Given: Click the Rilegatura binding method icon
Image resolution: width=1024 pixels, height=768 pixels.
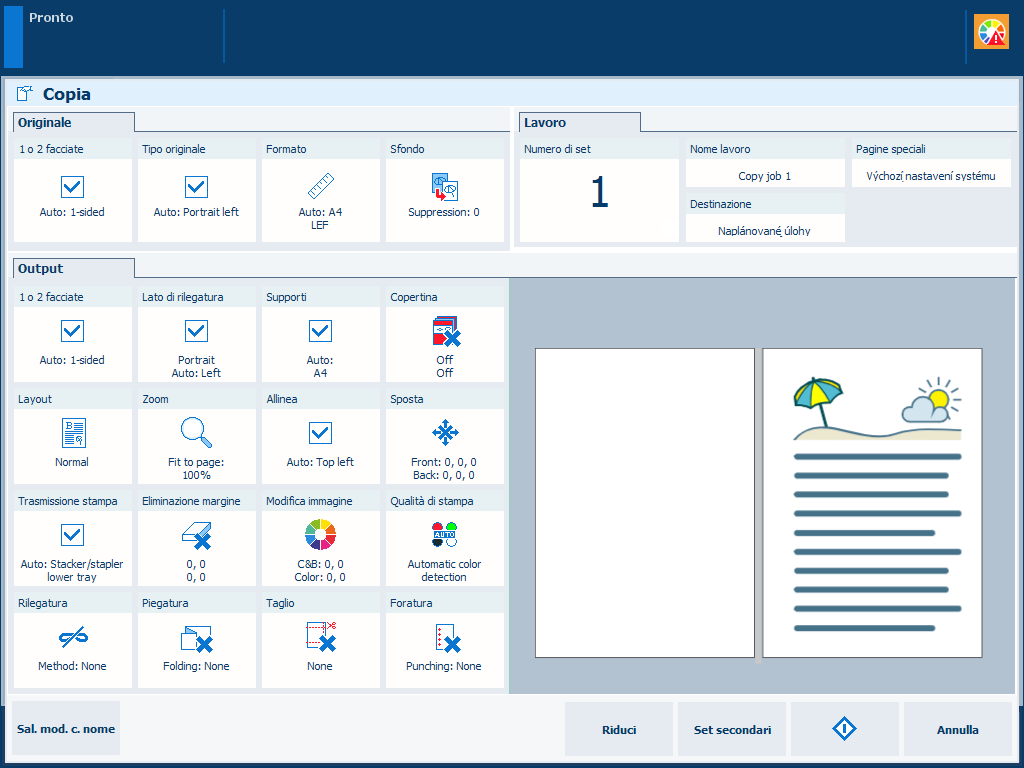Looking at the screenshot, I should coord(72,637).
